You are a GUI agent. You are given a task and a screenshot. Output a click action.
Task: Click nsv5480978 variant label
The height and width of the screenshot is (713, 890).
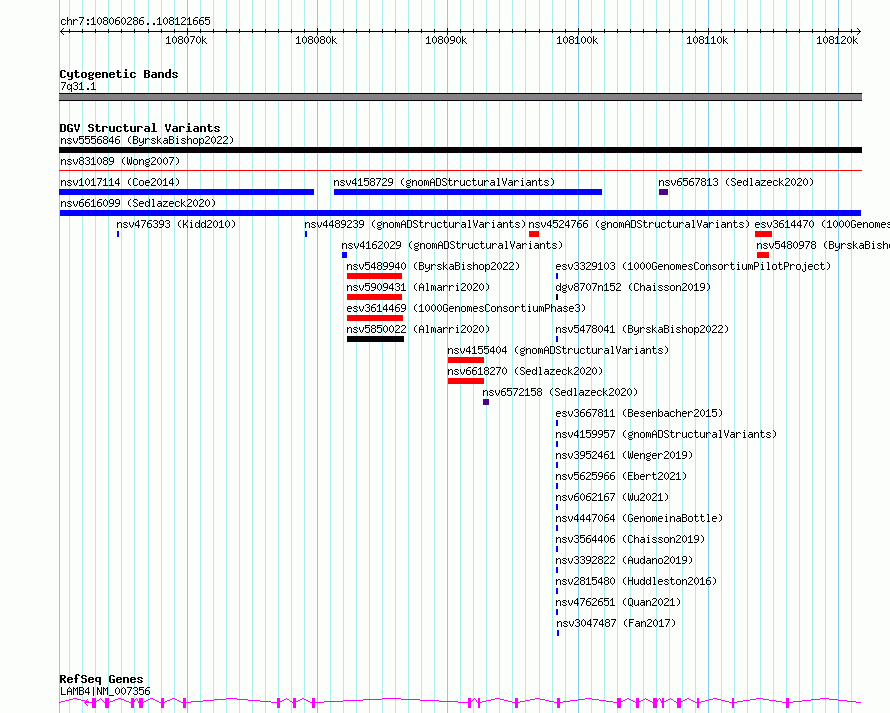tap(823, 245)
